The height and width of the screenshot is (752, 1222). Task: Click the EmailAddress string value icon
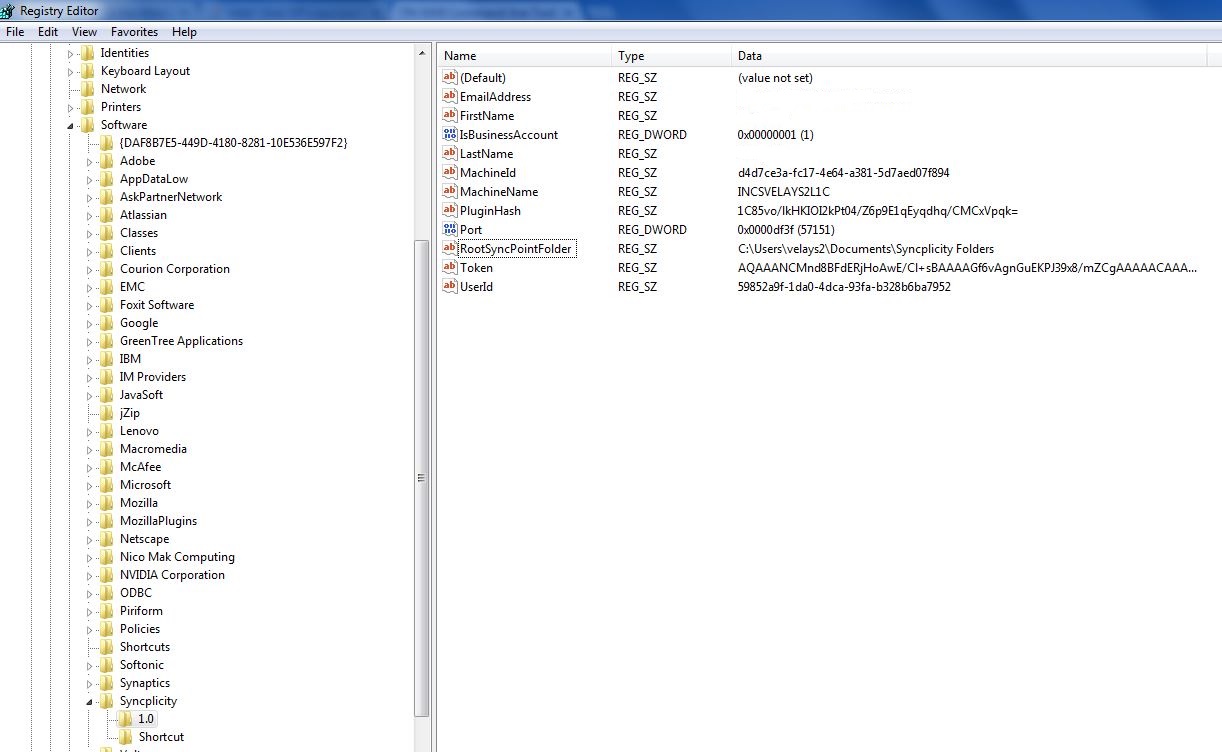(x=449, y=97)
